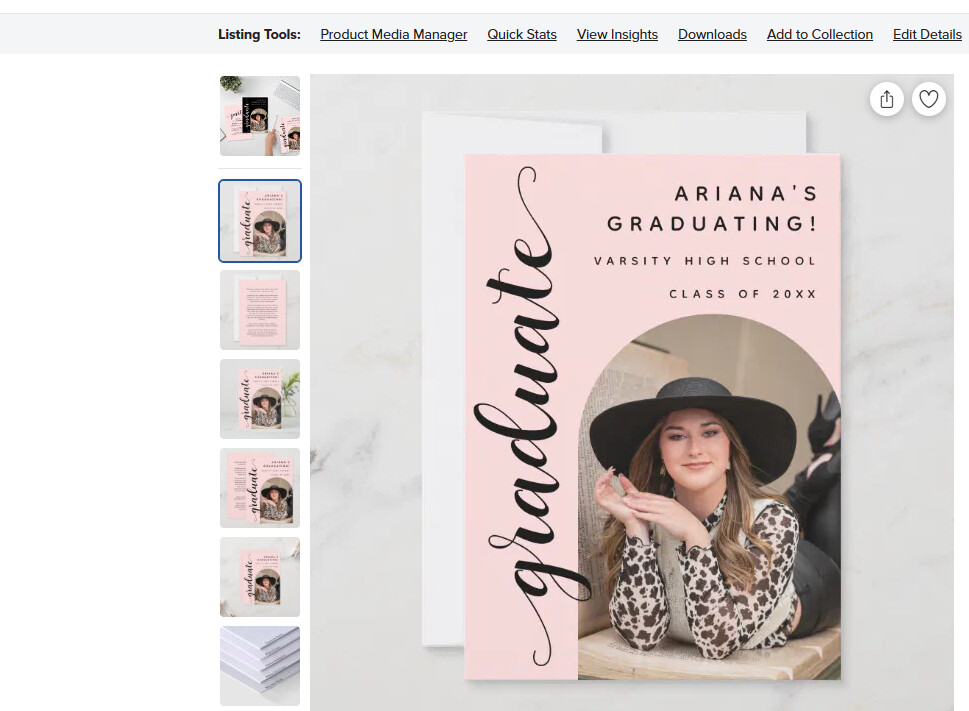969x711 pixels.
Task: Open the Downloads link
Action: (x=712, y=35)
